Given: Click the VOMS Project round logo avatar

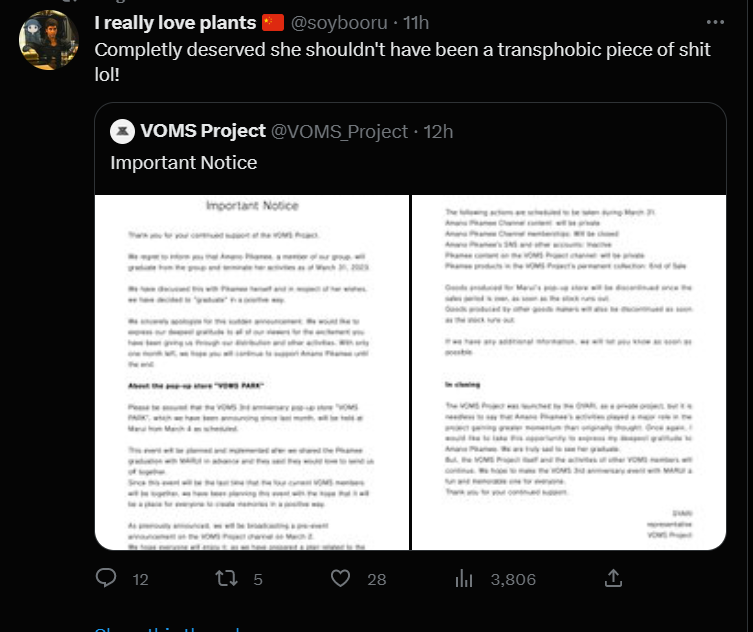Looking at the screenshot, I should [122, 131].
